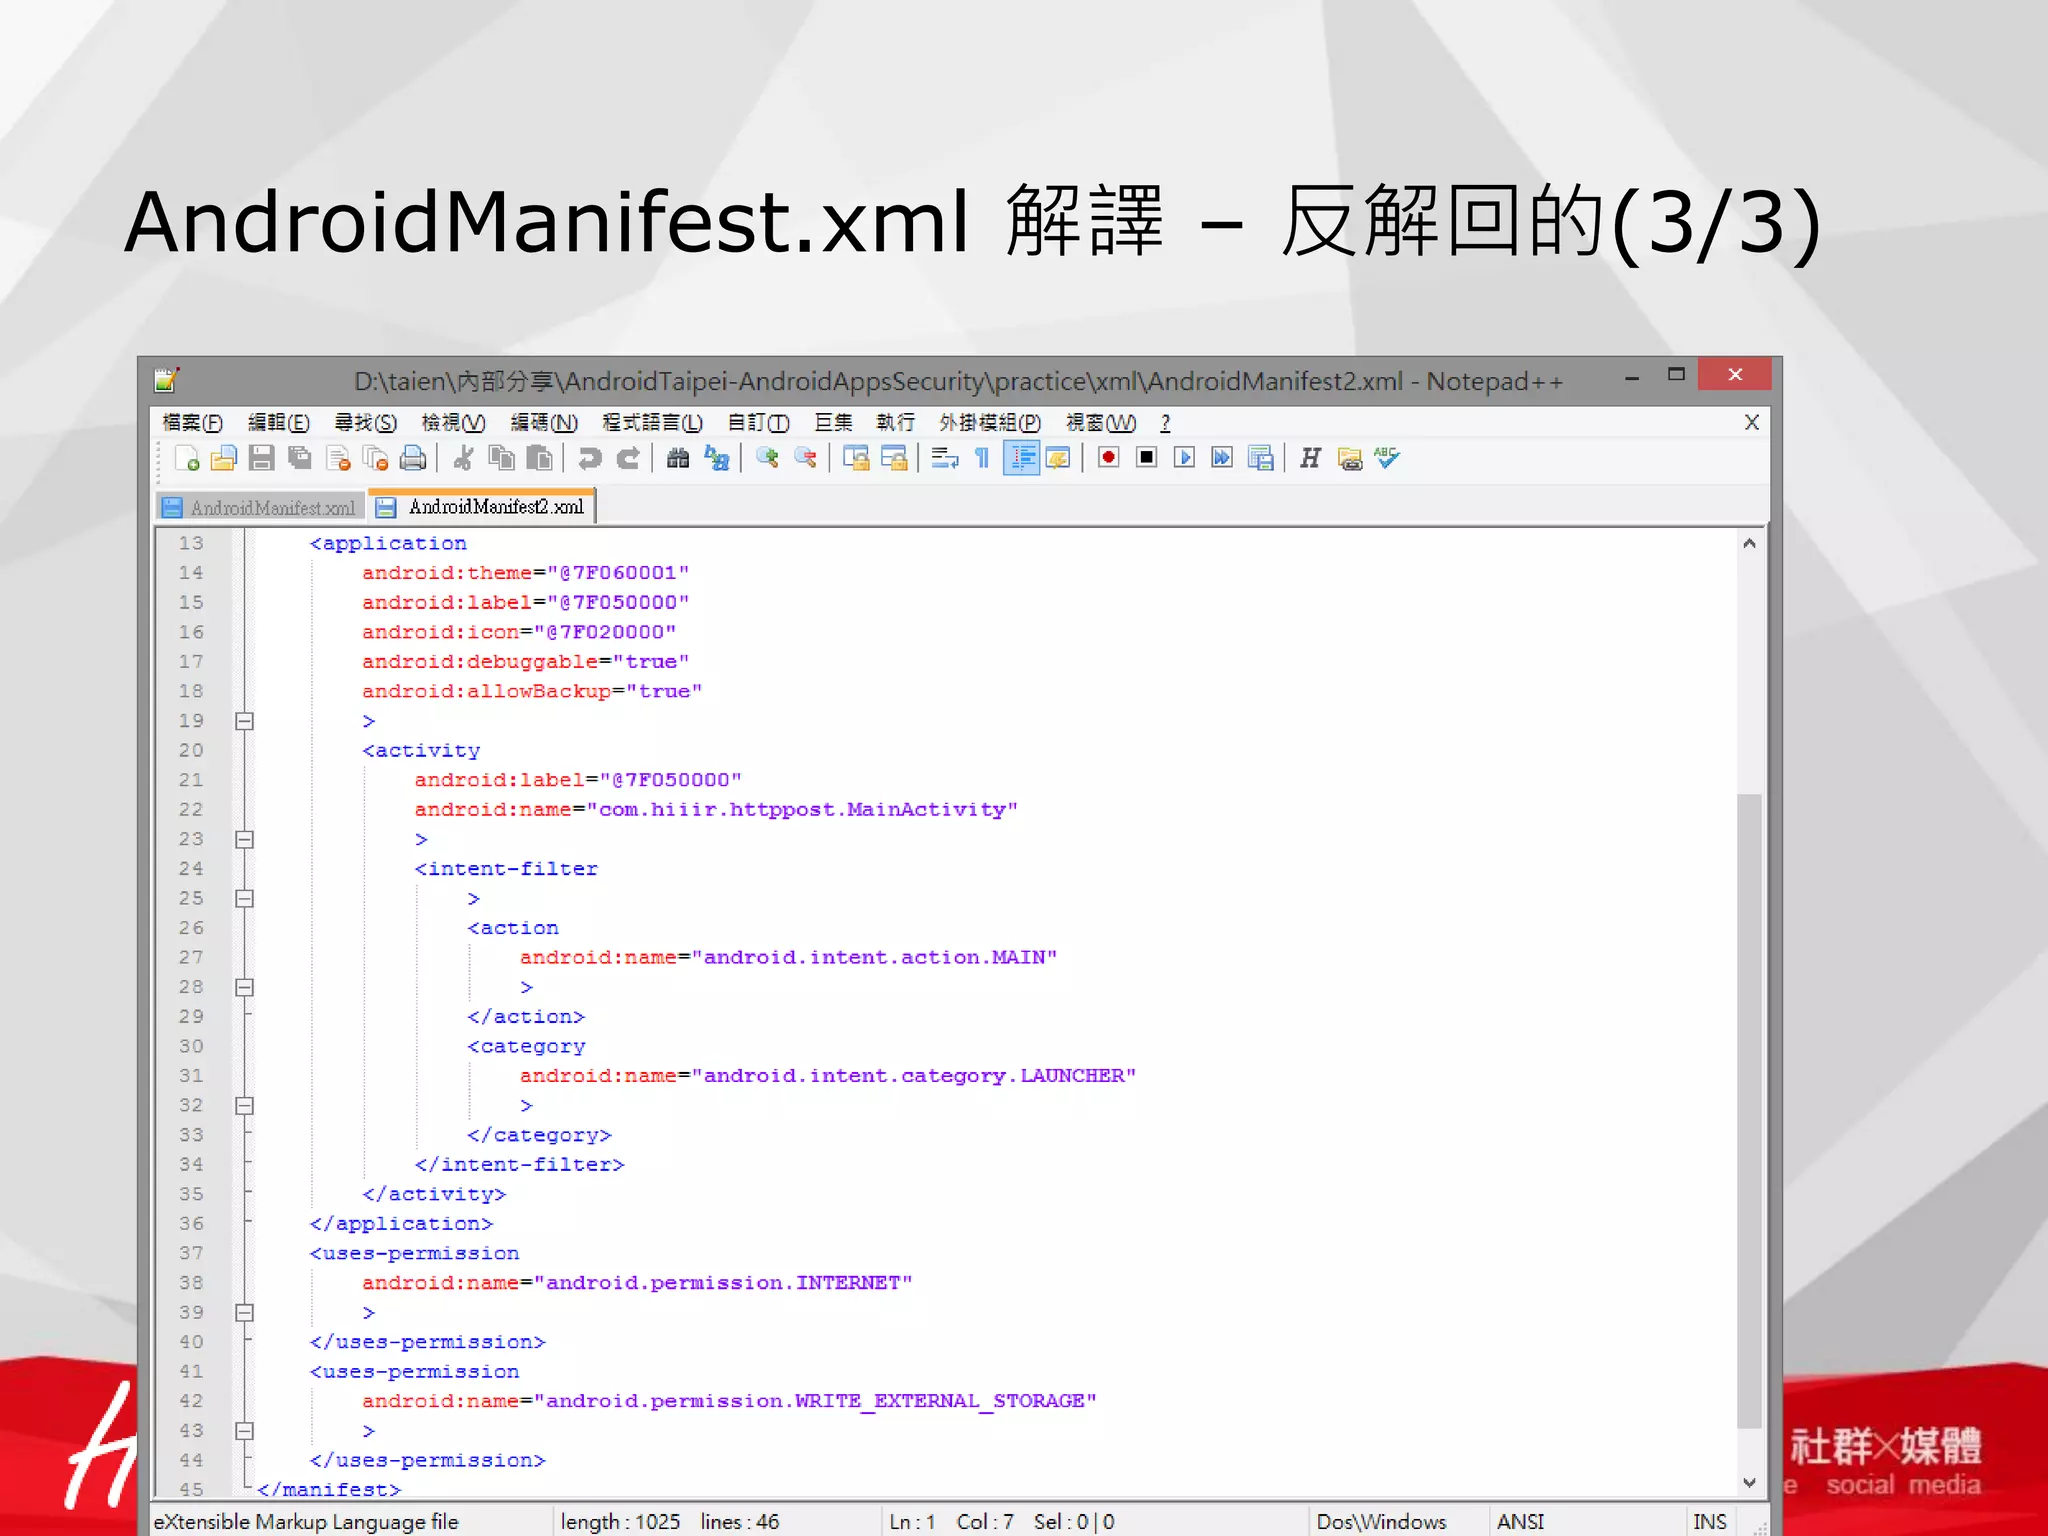Open the 程式語言(L) menu
Image resolution: width=2048 pixels, height=1536 pixels.
[x=652, y=423]
